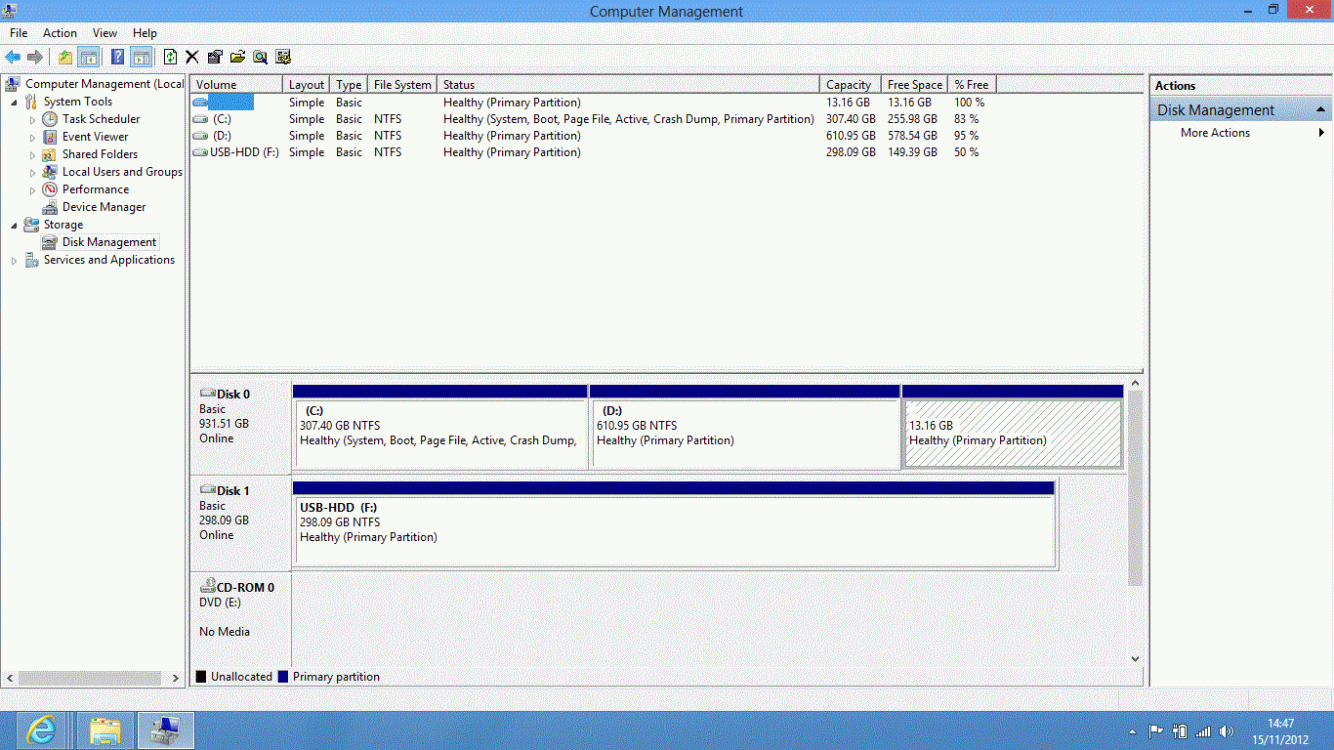
Task: Open the View menu
Action: (x=105, y=33)
